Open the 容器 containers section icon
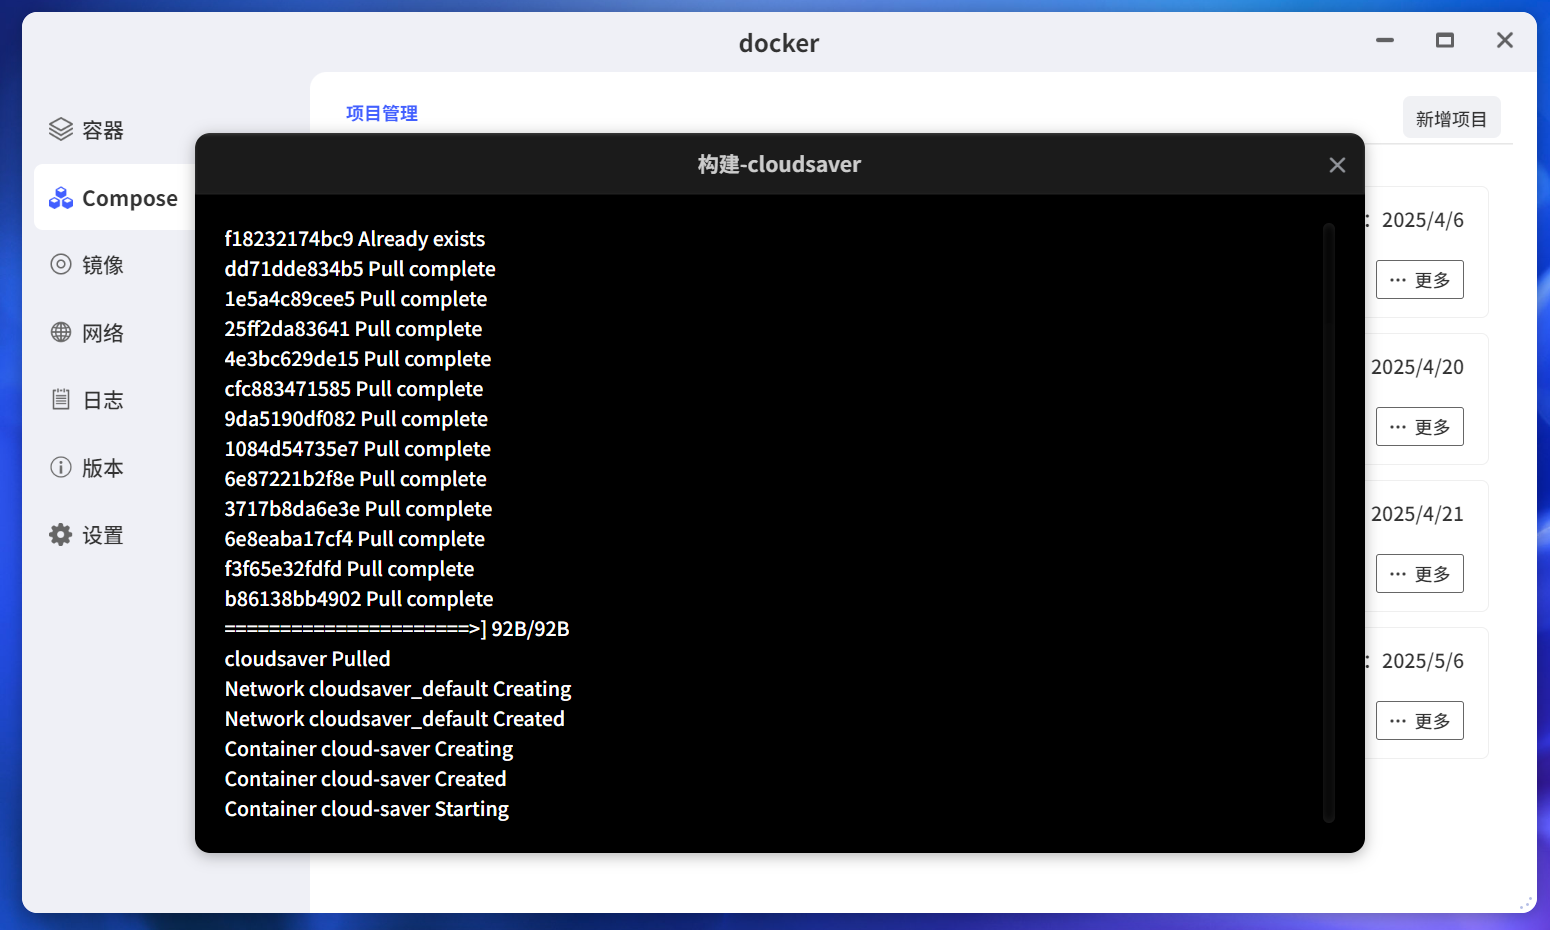Screen dimensions: 1550x930 pos(61,129)
